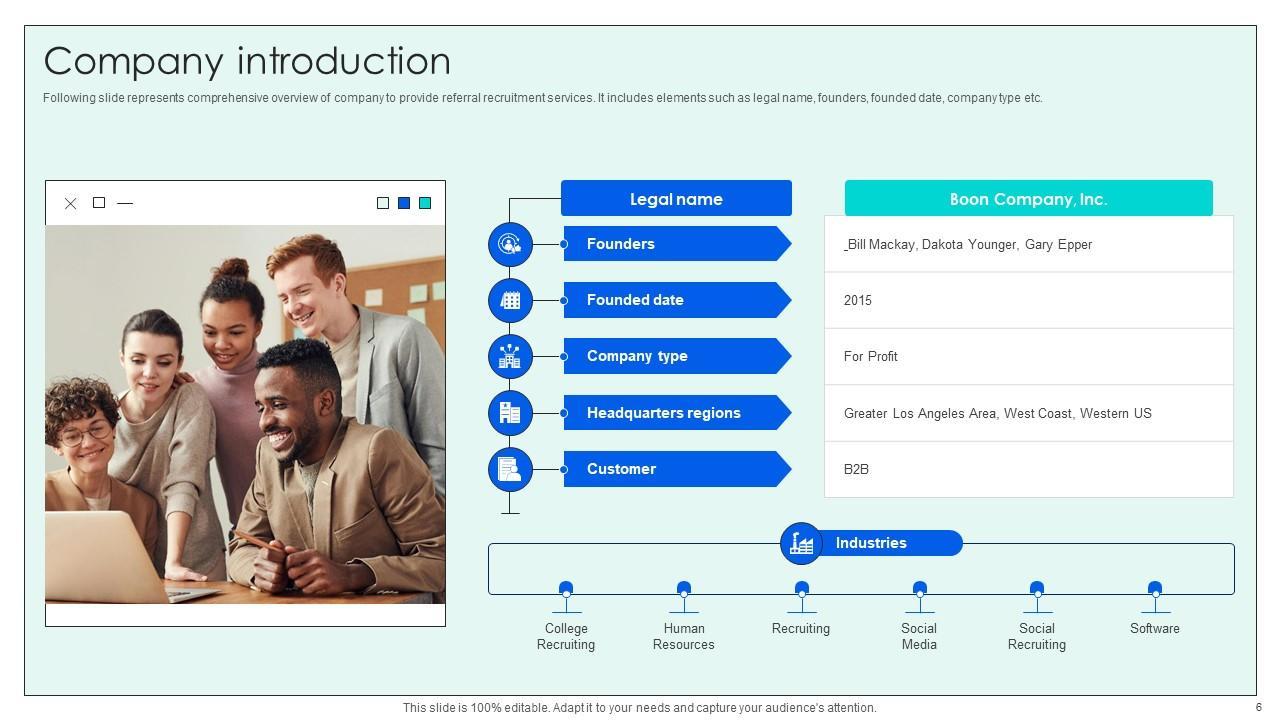Select the Company type building icon
1280x720 pixels.
(510, 356)
